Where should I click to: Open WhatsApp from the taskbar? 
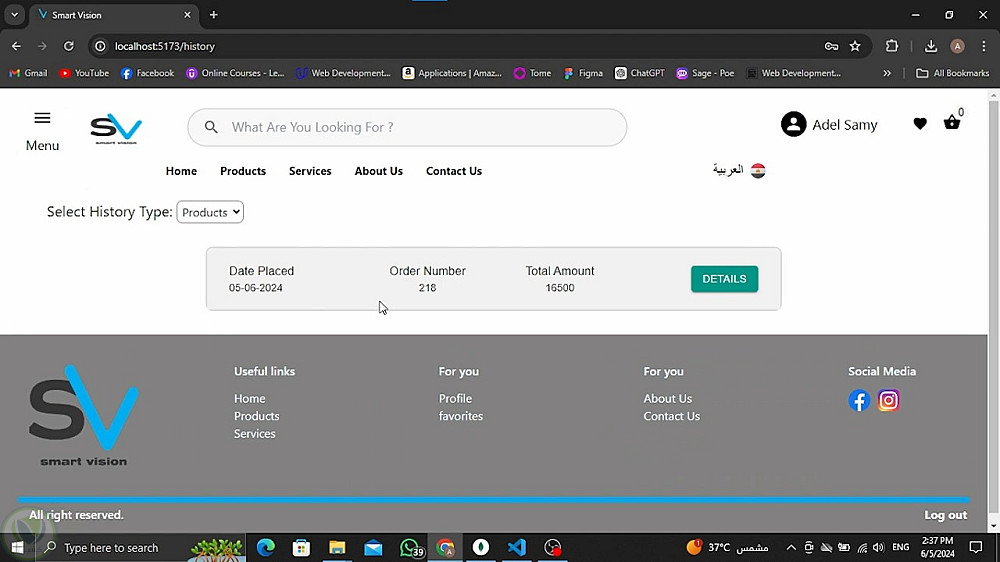[409, 547]
